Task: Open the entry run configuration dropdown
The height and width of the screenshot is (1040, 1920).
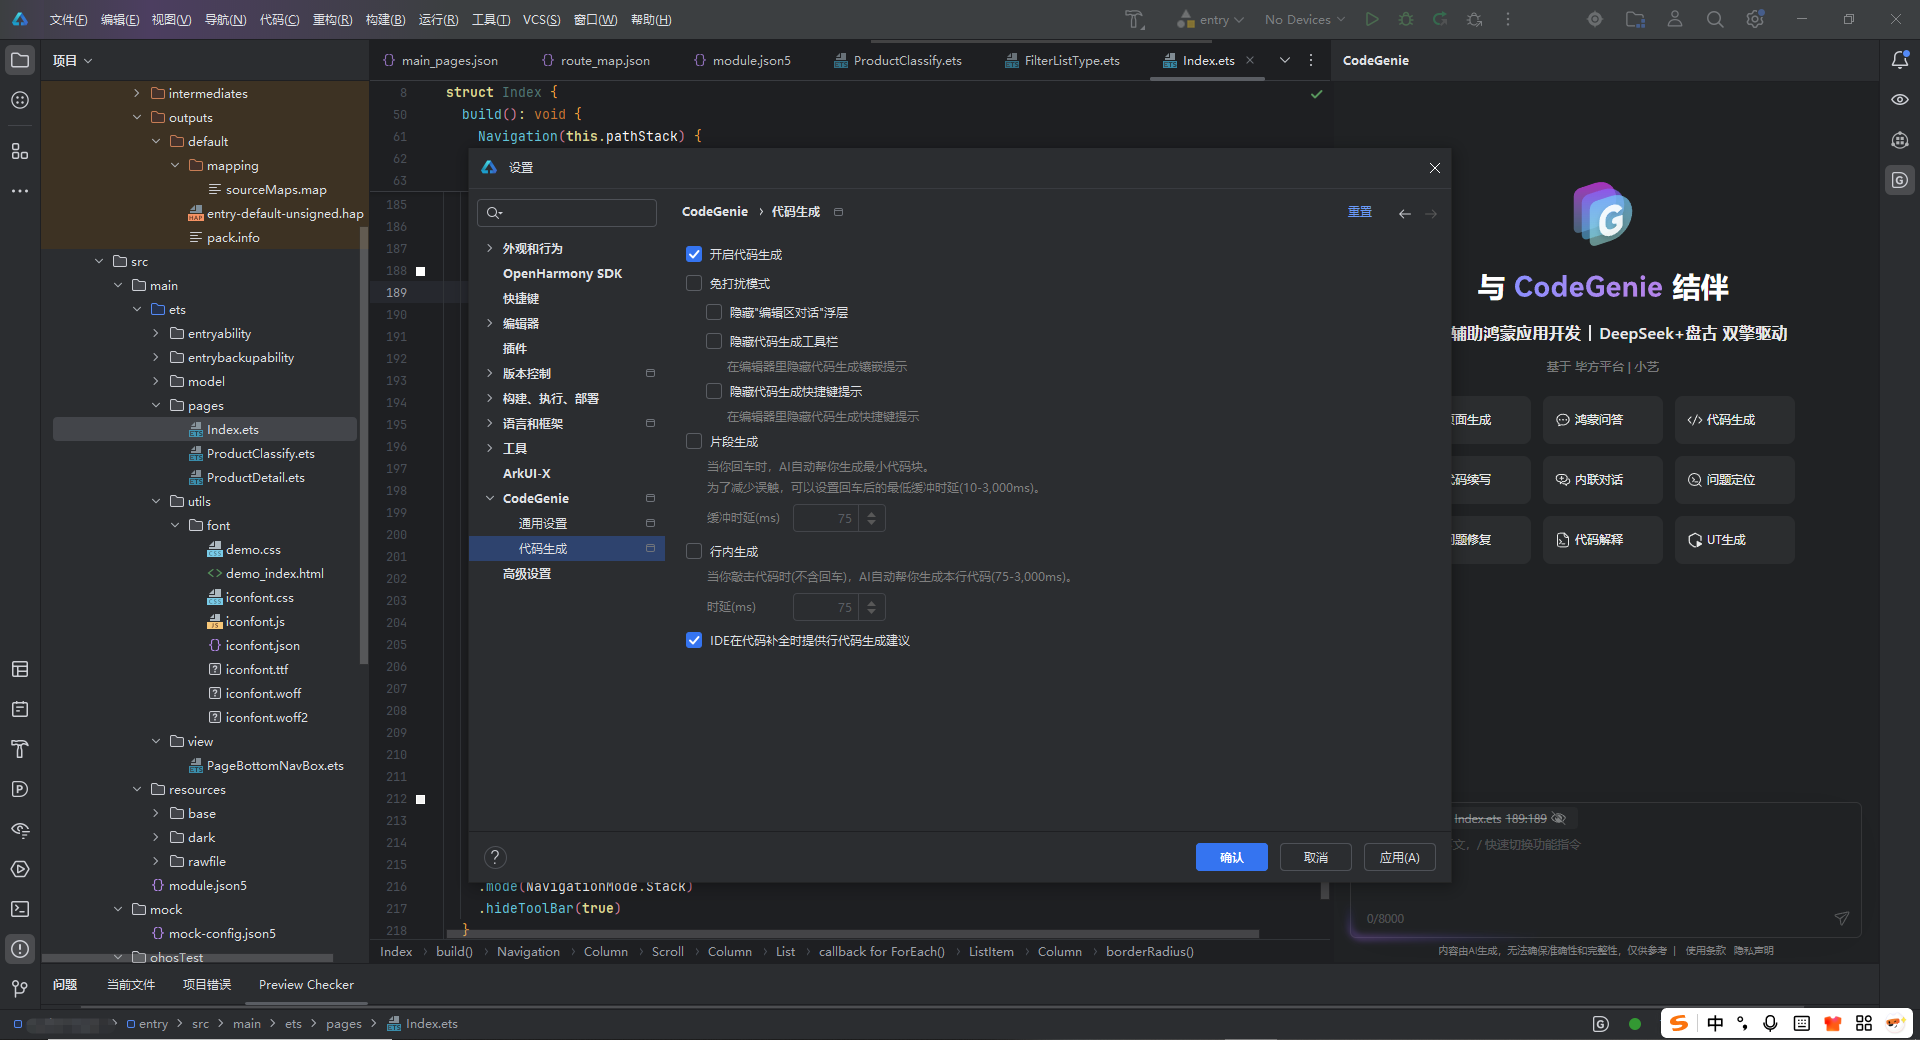Action: tap(1211, 19)
